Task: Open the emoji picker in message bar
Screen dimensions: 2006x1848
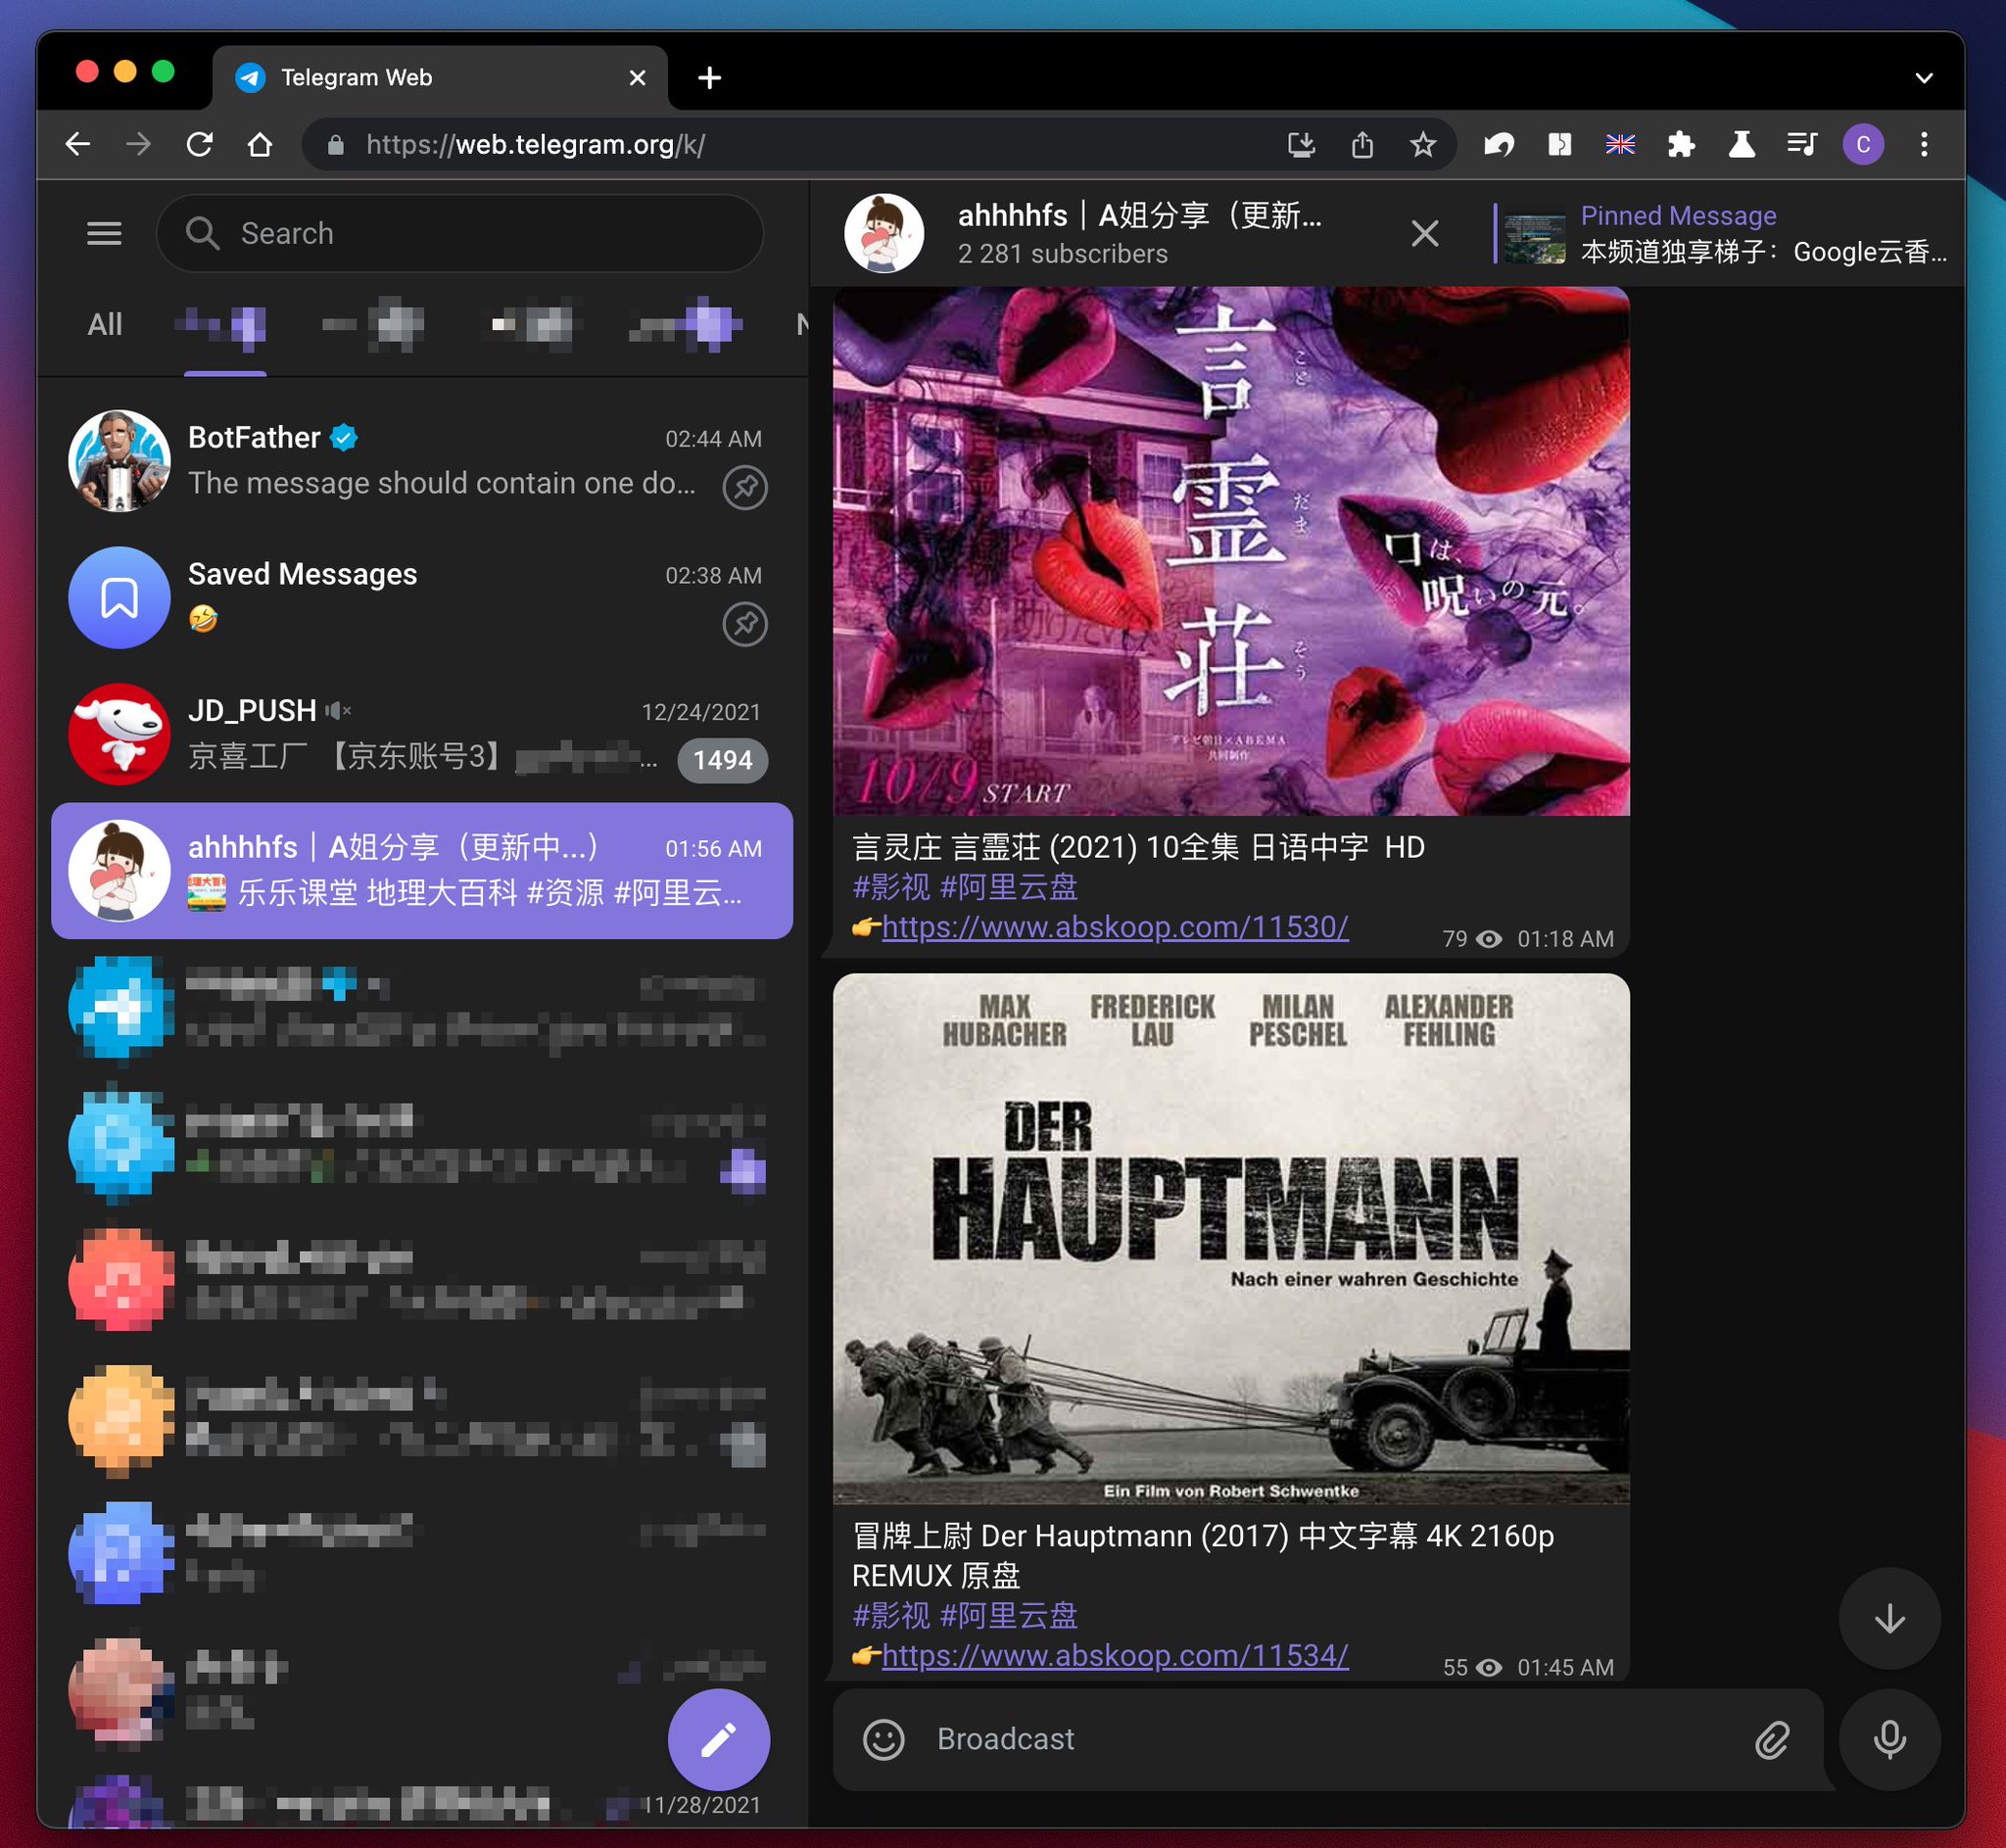Action: click(886, 1739)
